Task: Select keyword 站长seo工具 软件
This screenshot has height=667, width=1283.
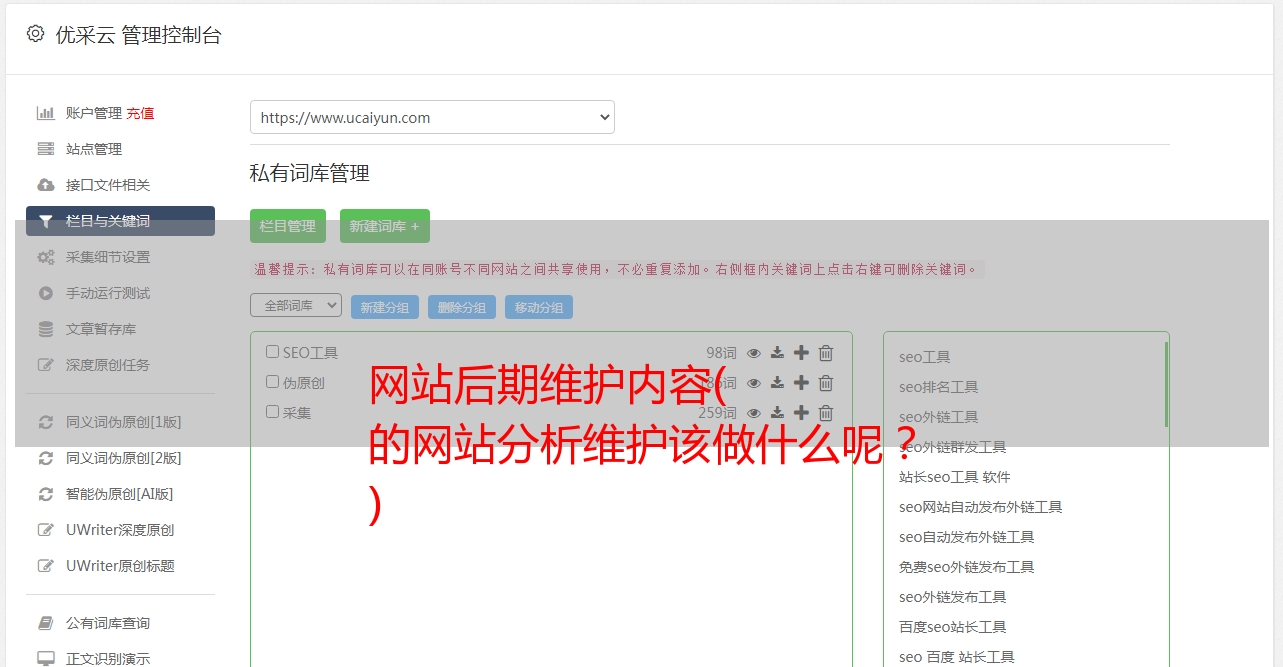Action: pyautogui.click(x=955, y=477)
